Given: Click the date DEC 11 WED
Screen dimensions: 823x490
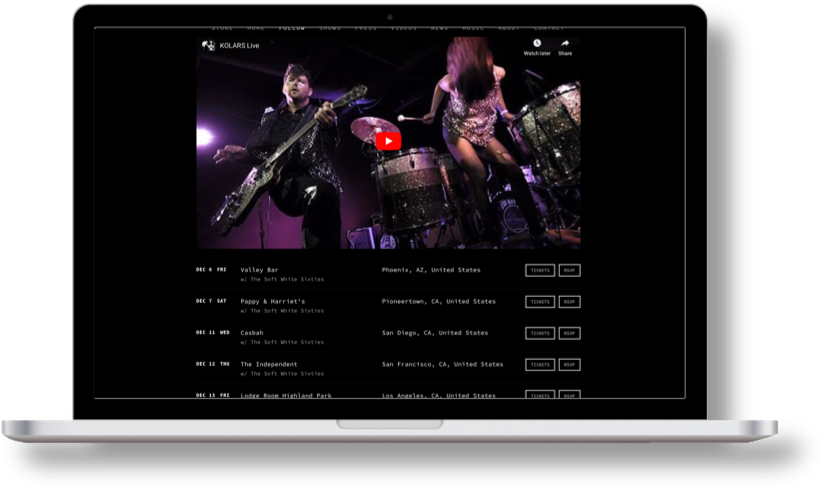Looking at the screenshot, I should coord(213,333).
